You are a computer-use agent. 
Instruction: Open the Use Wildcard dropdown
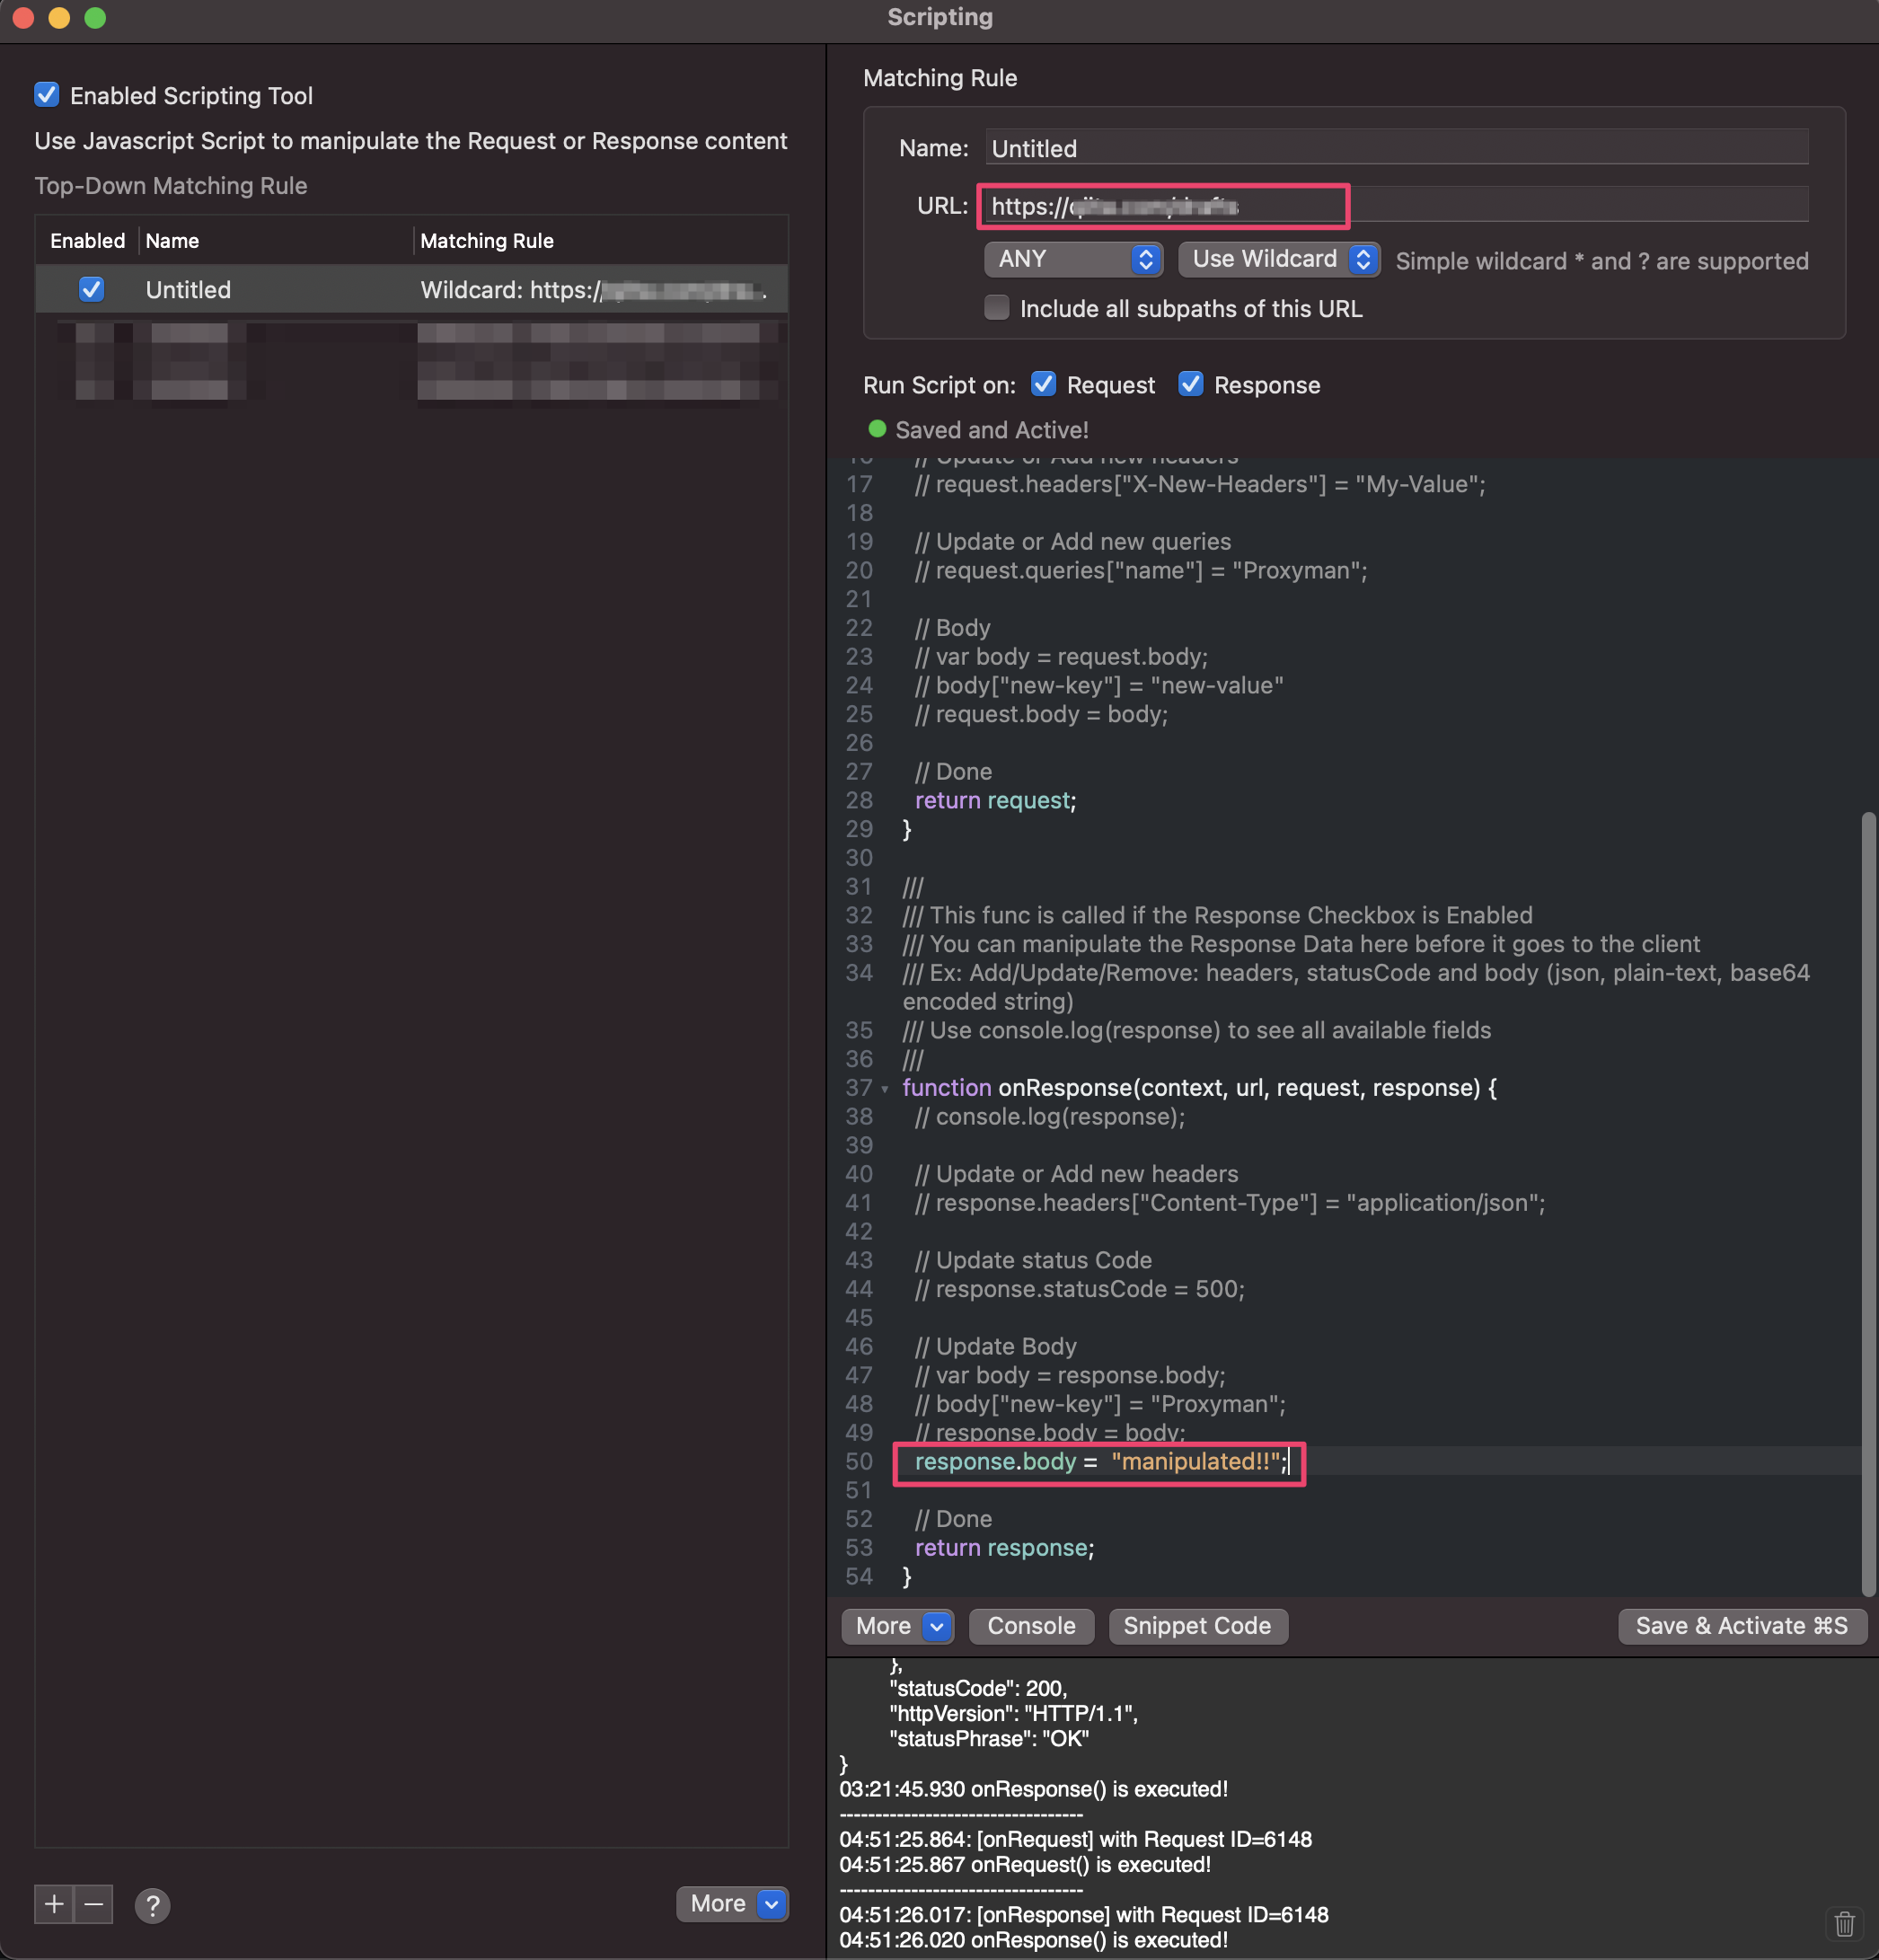(1278, 259)
